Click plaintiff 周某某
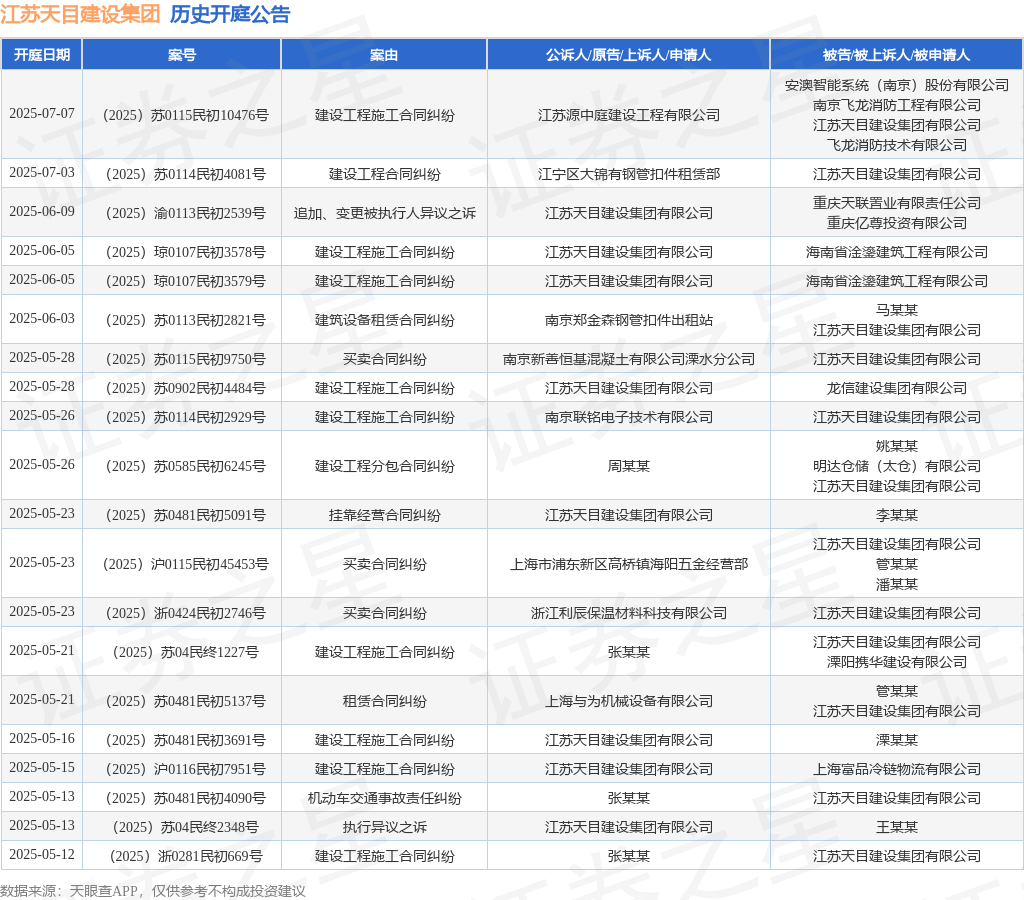 (629, 466)
